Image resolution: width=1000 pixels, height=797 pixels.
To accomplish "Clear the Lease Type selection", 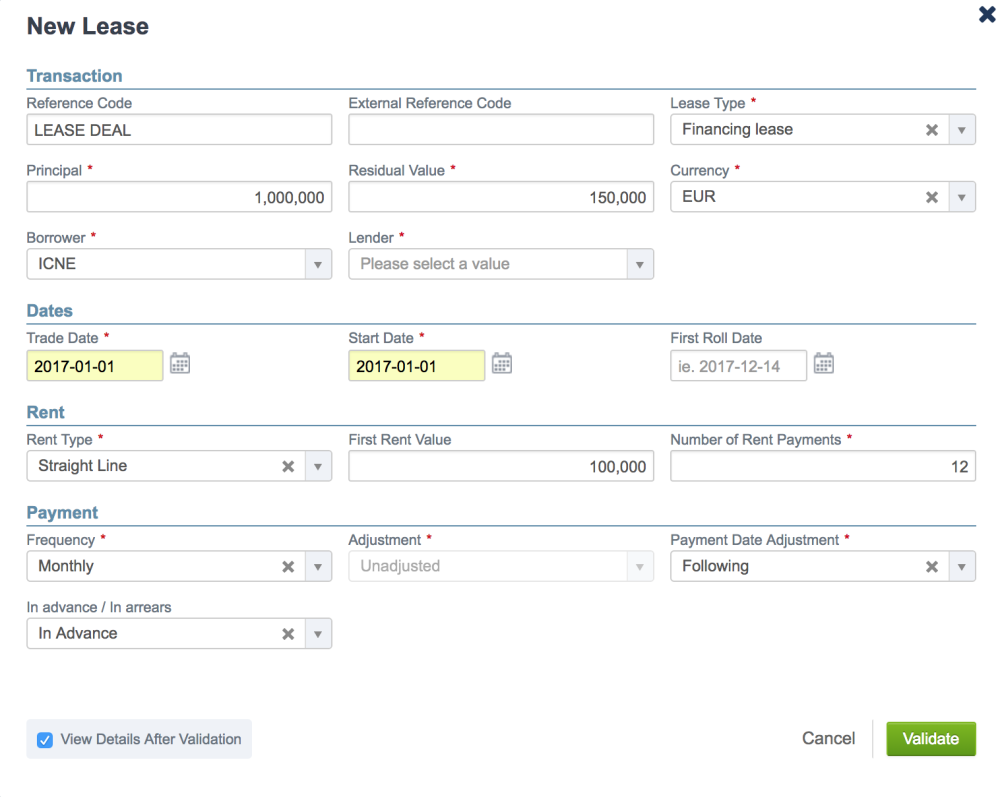I will (932, 130).
